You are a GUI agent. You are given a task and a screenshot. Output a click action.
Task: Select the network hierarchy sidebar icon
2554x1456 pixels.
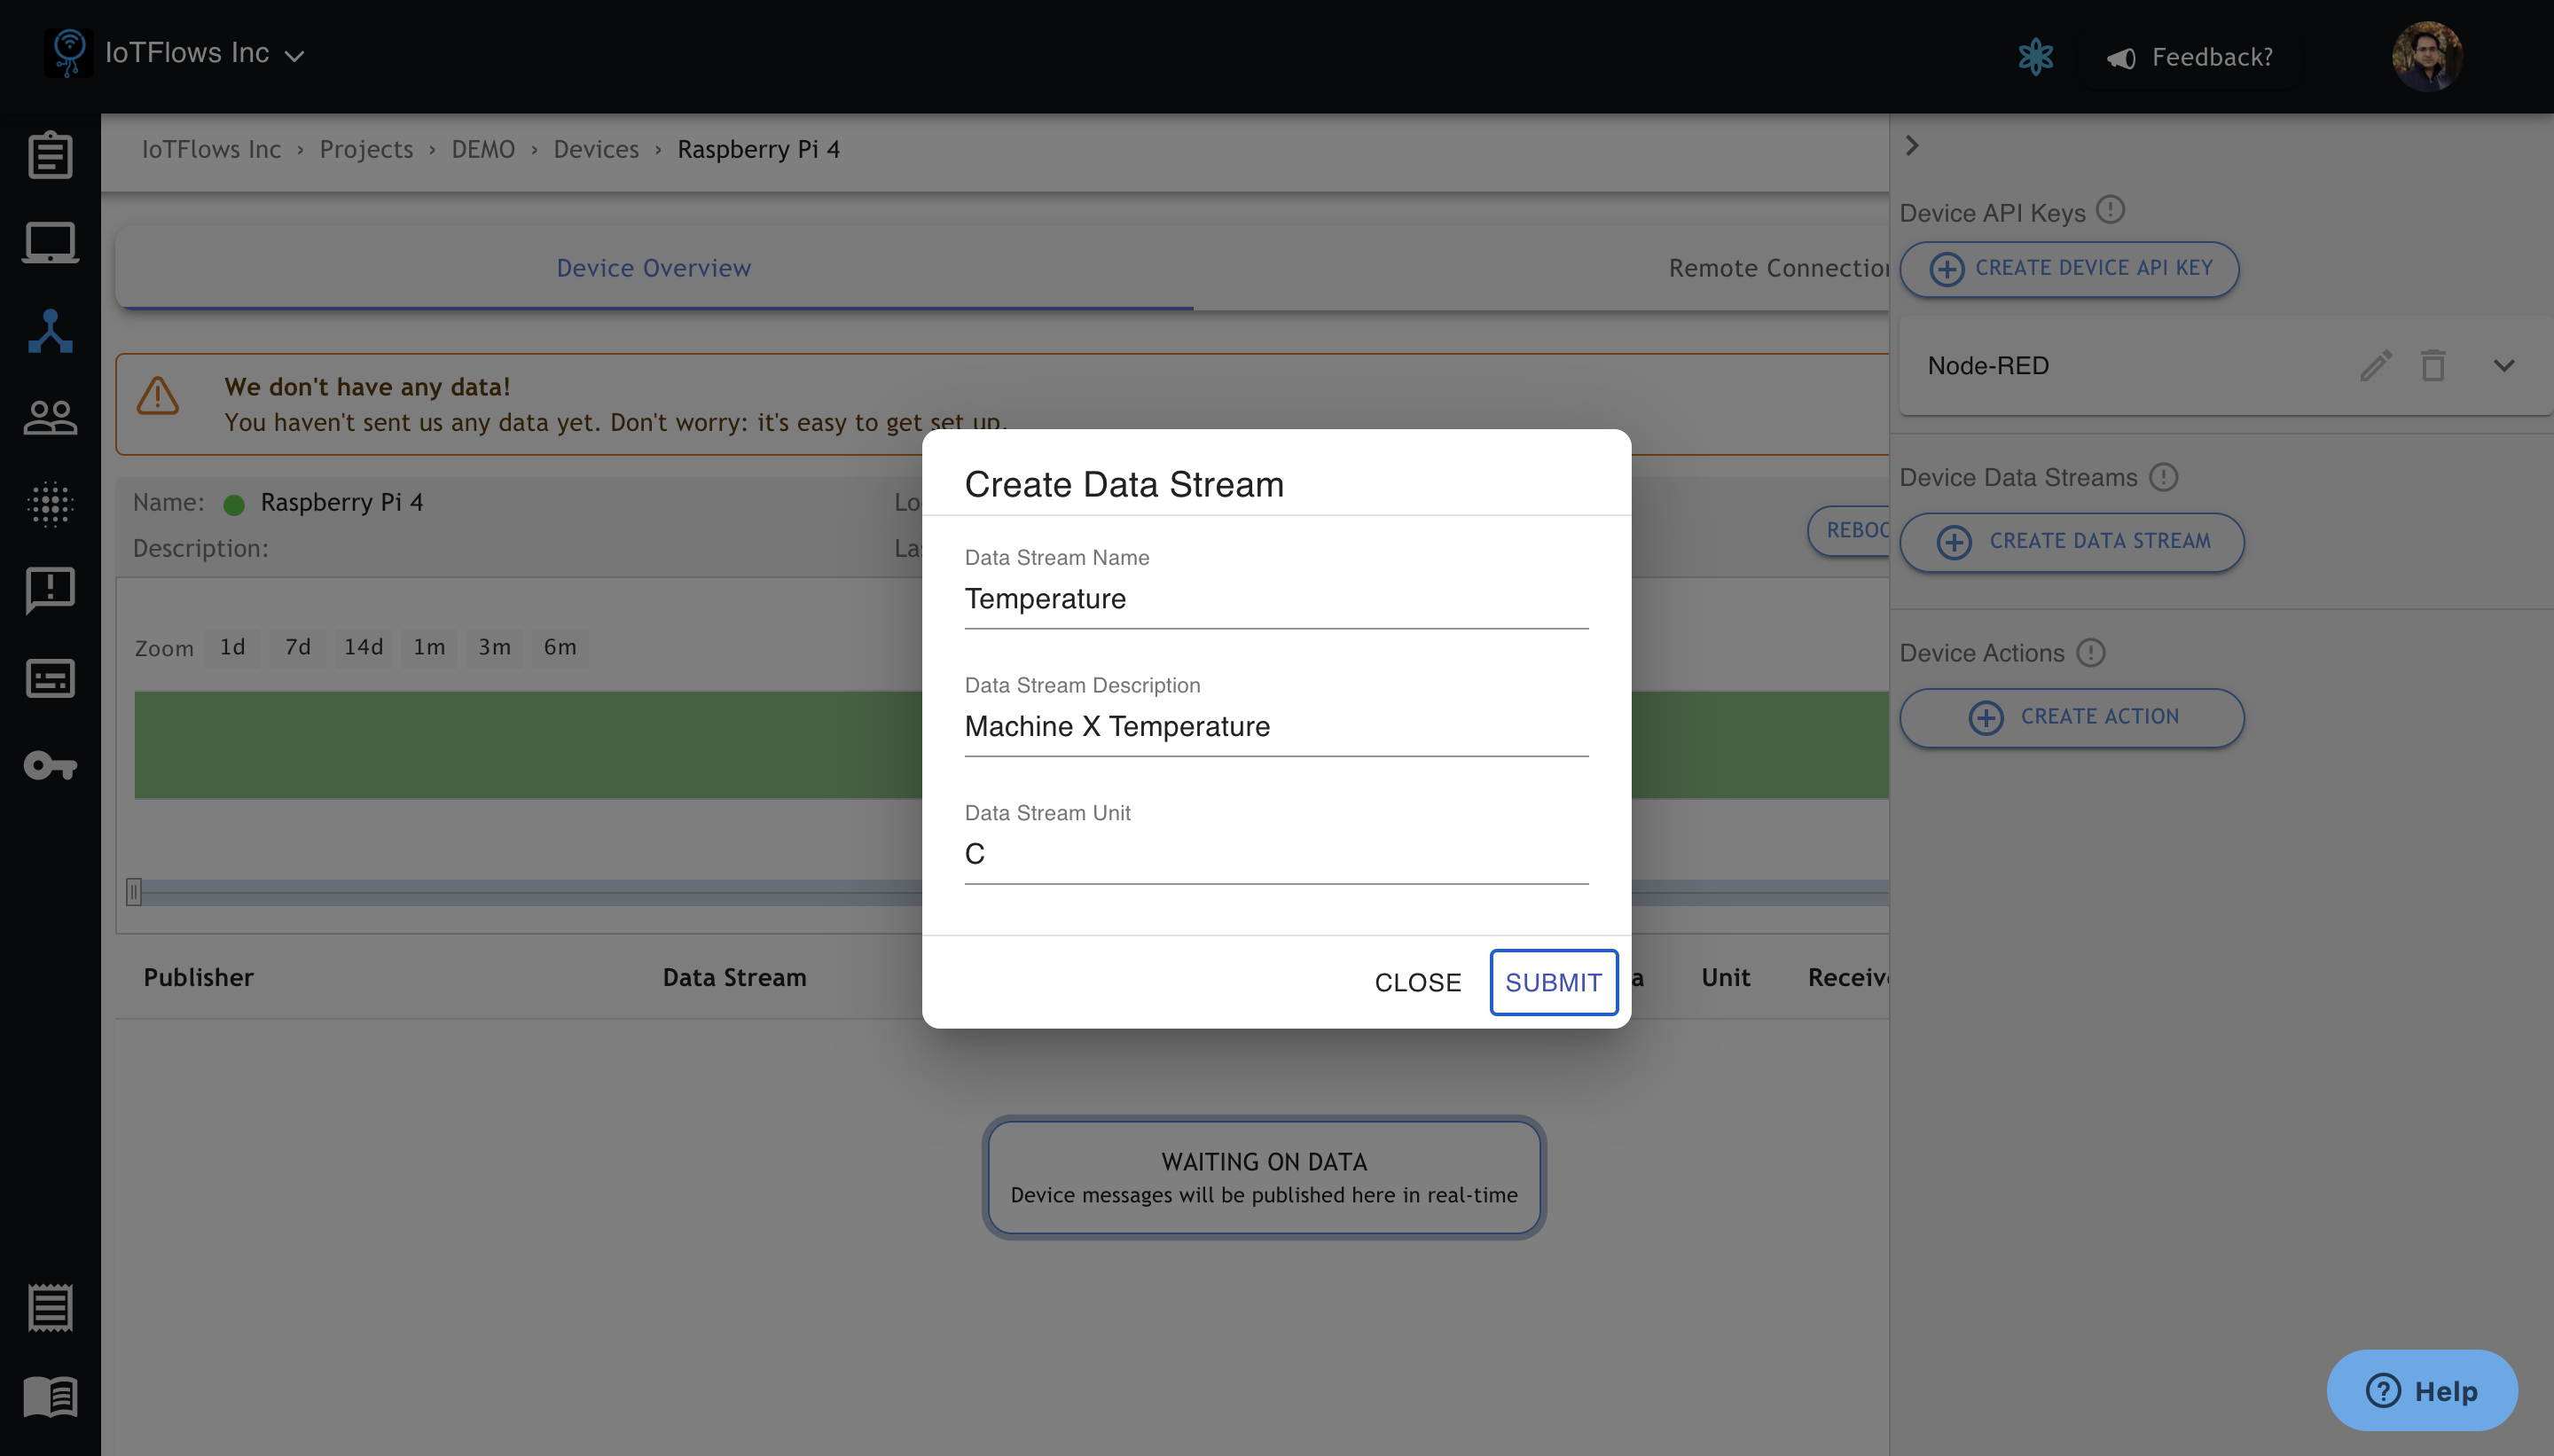point(50,331)
